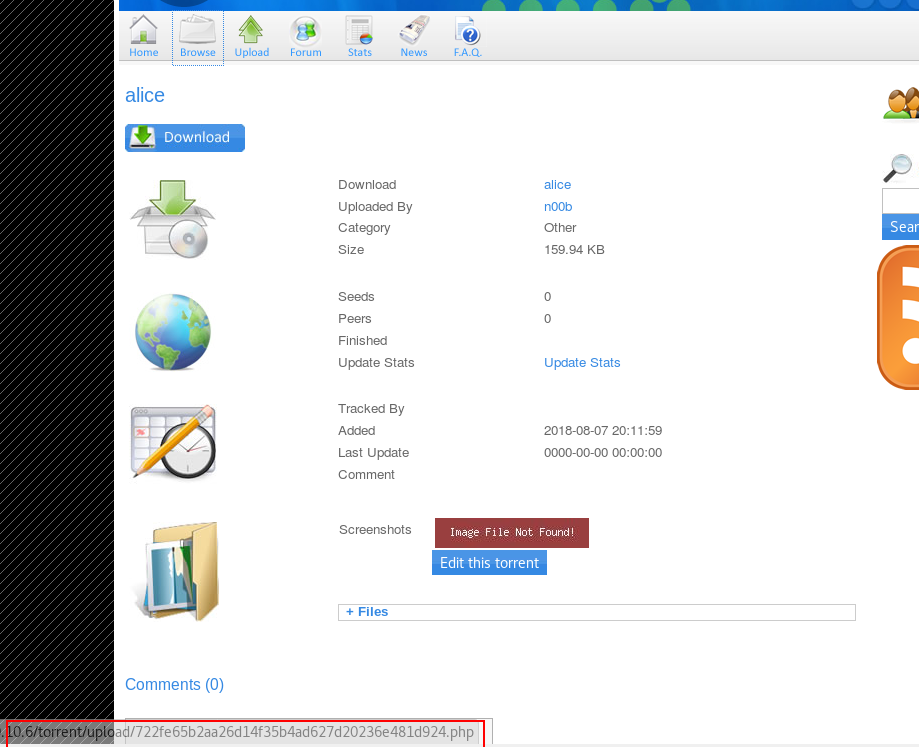Open the Comments (0) heading link

pos(174,685)
